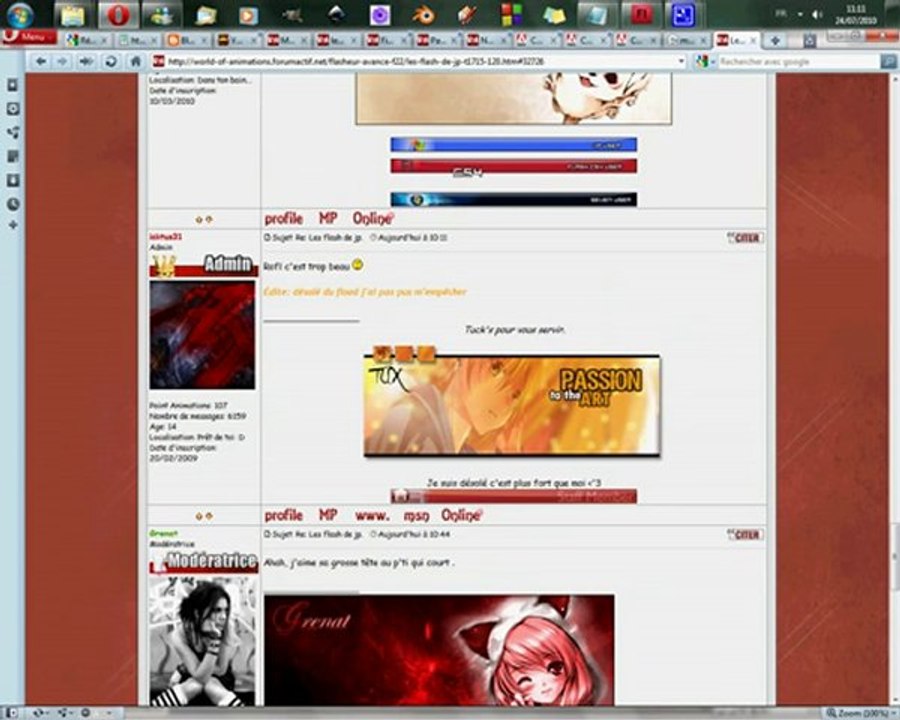Click 'Citer' on the Admin's post
Screen dimensions: 900x720
pos(745,238)
